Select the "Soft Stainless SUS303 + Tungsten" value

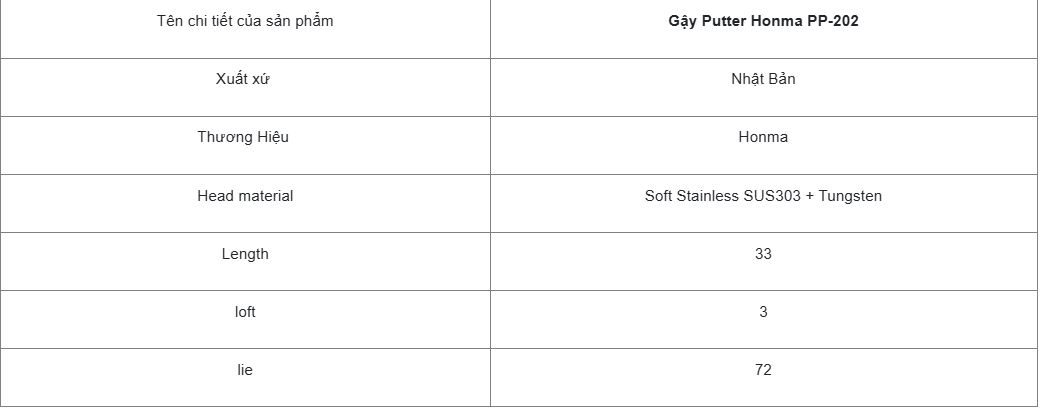pos(763,196)
